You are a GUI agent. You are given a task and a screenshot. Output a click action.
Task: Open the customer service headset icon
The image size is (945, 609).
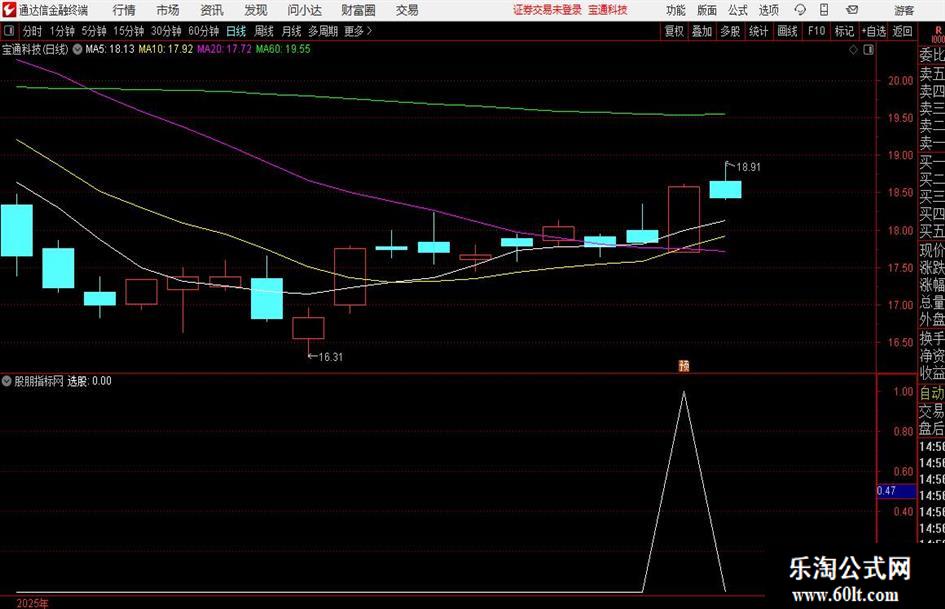[x=800, y=10]
